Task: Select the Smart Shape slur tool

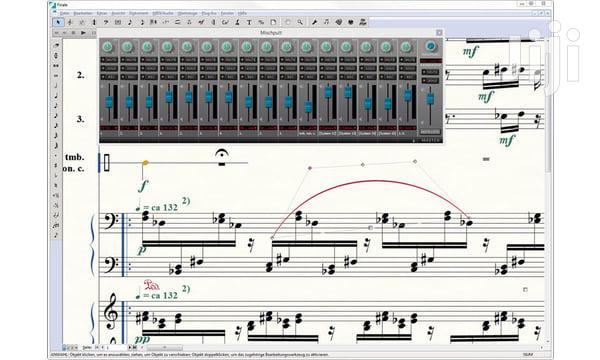Action: pyautogui.click(x=178, y=22)
